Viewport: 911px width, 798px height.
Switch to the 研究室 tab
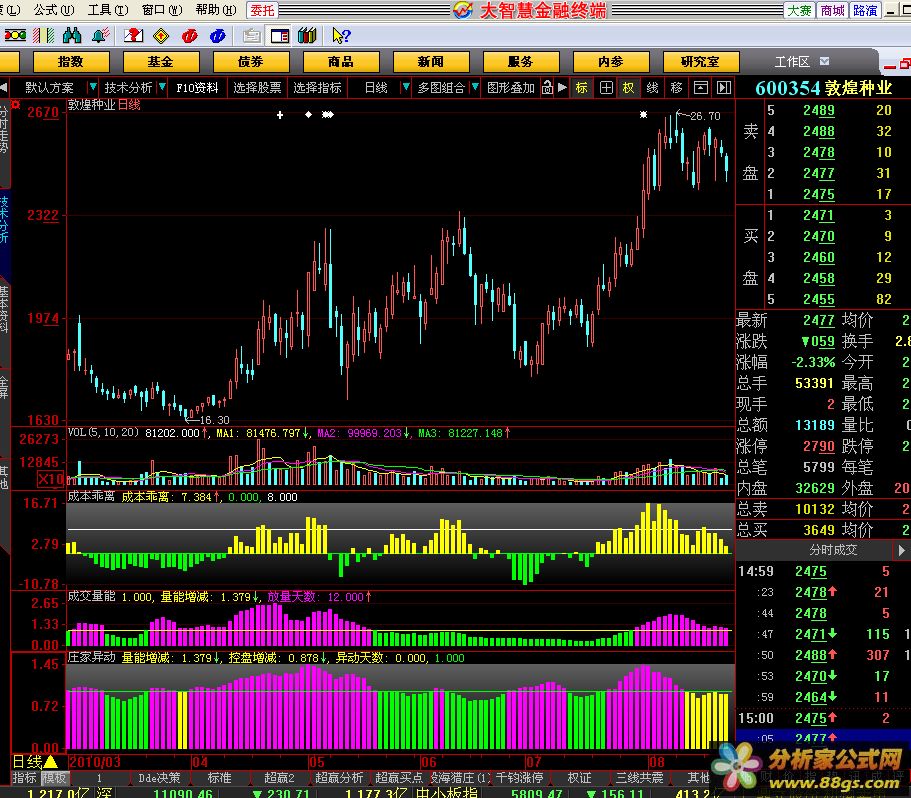pyautogui.click(x=701, y=62)
